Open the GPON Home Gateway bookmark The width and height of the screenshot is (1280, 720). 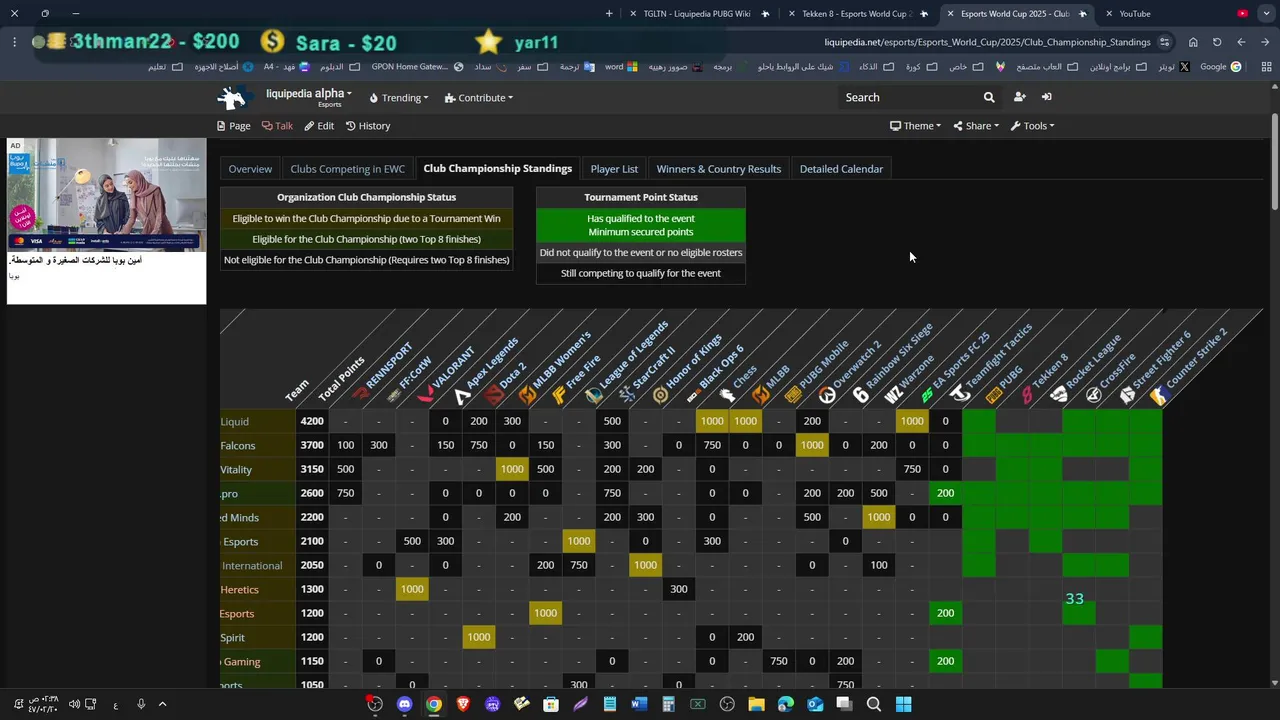click(416, 67)
